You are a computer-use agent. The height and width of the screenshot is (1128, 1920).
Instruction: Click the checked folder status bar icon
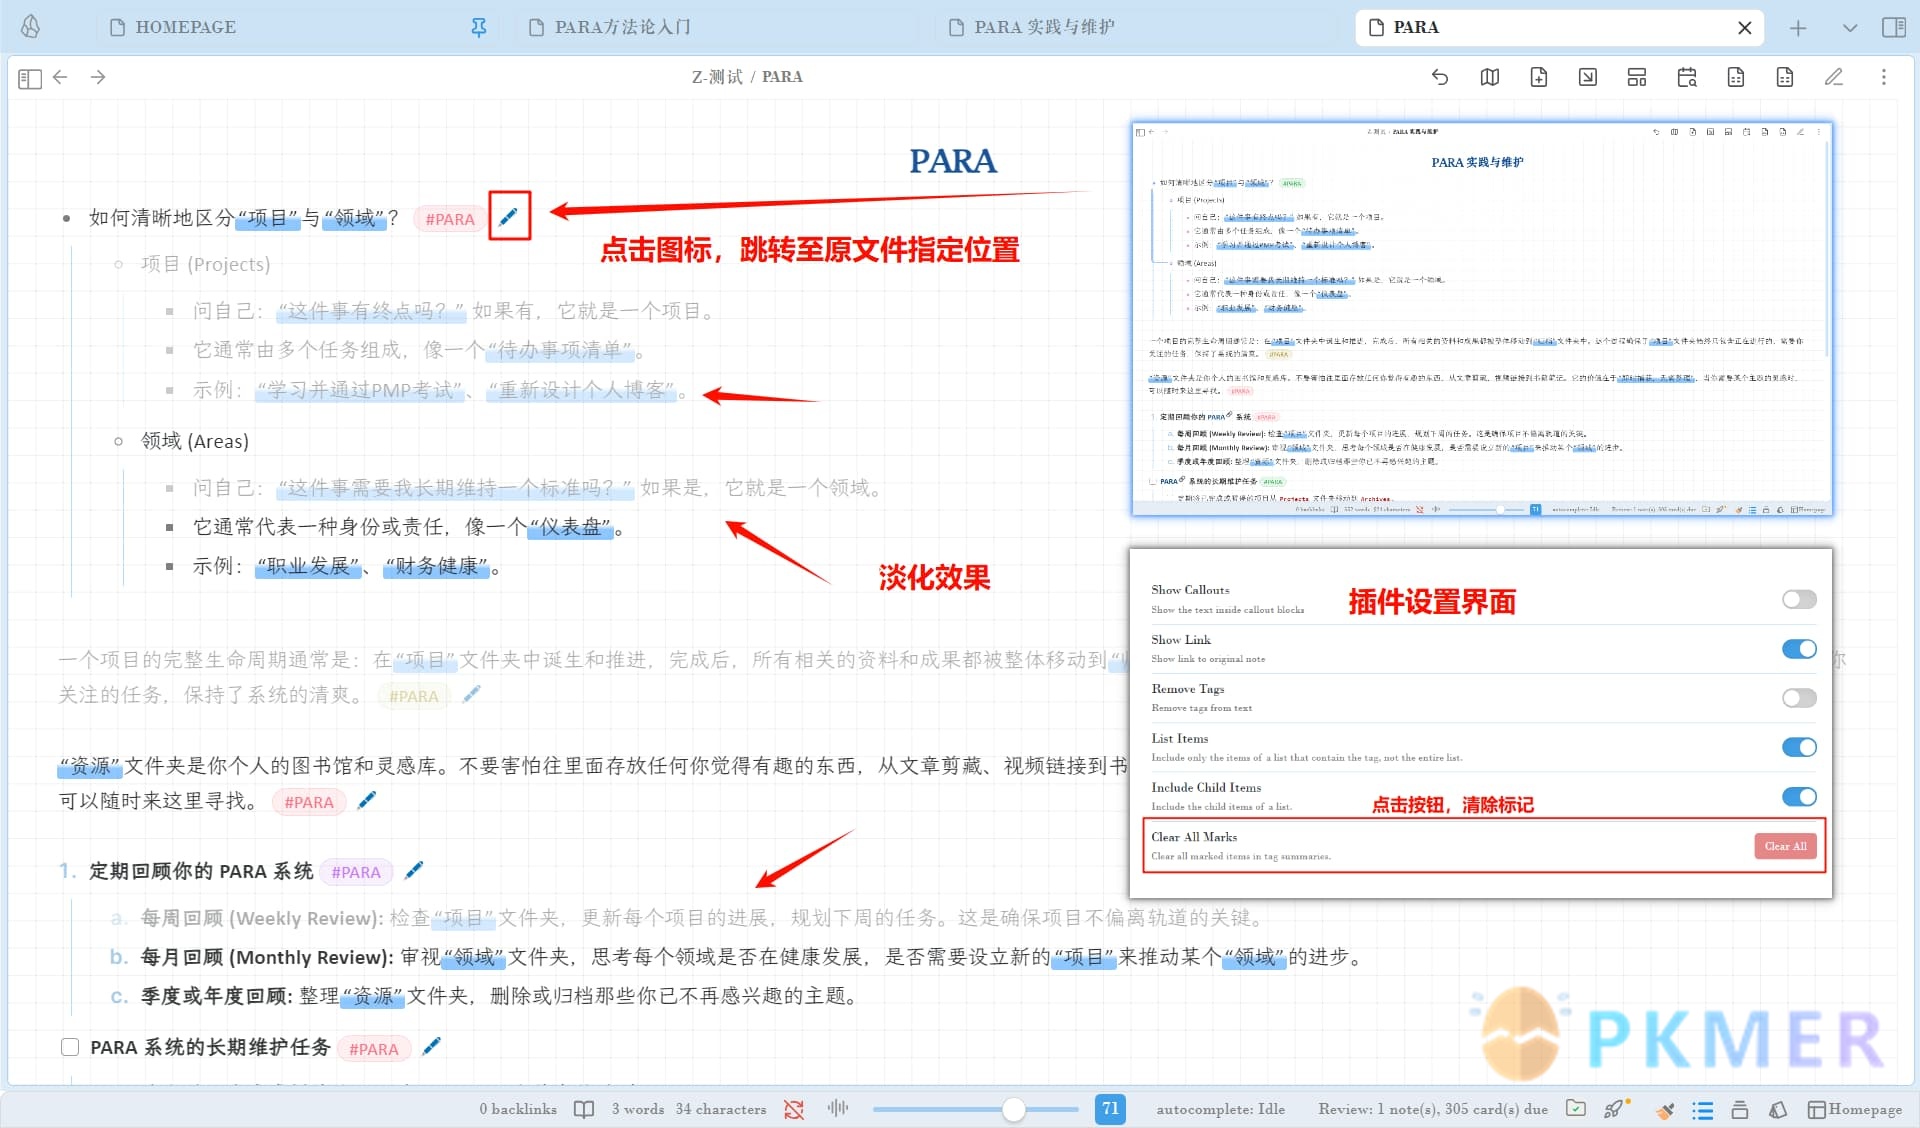pos(1576,1108)
